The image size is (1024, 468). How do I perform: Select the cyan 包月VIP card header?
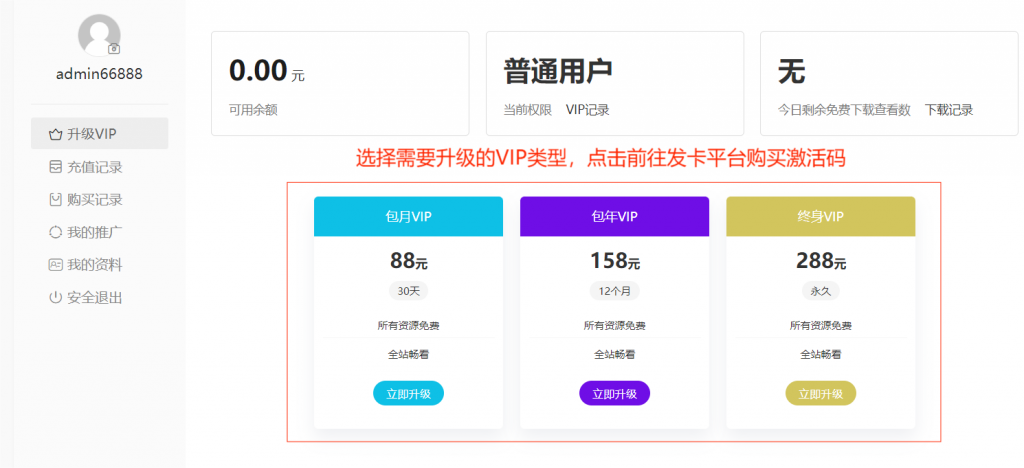[x=408, y=217]
